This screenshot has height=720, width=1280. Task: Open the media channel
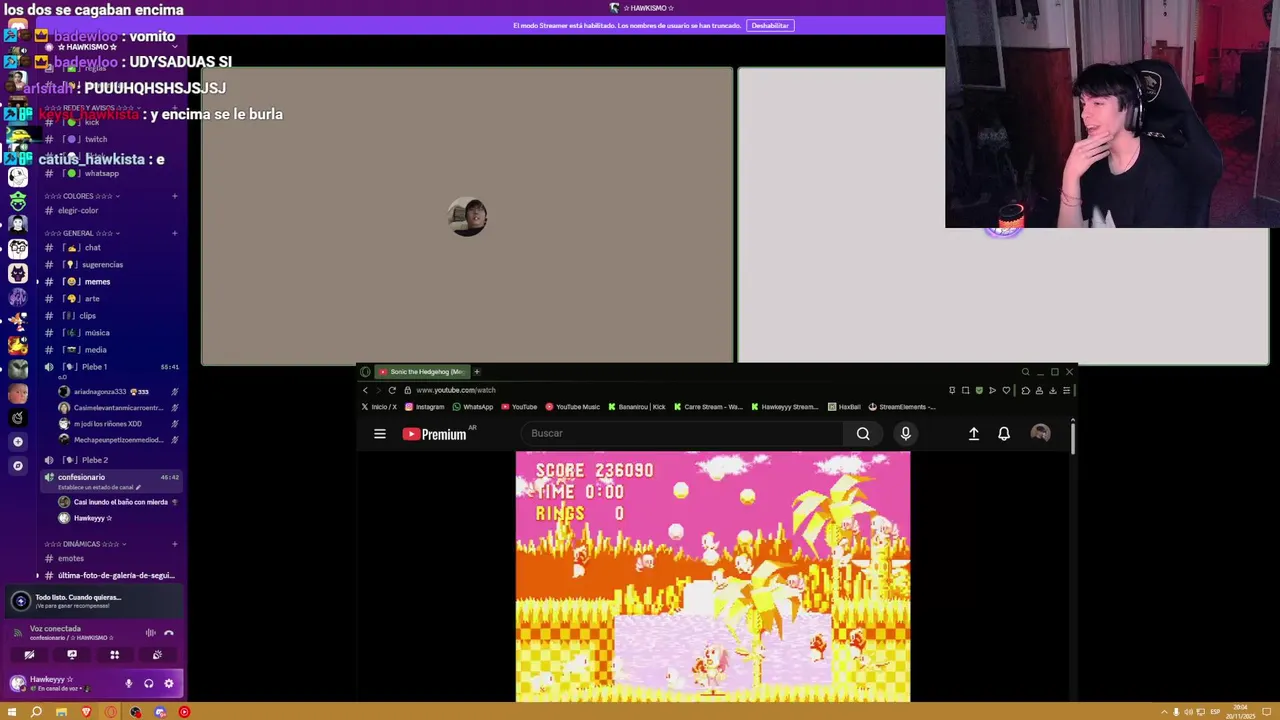(x=111, y=349)
